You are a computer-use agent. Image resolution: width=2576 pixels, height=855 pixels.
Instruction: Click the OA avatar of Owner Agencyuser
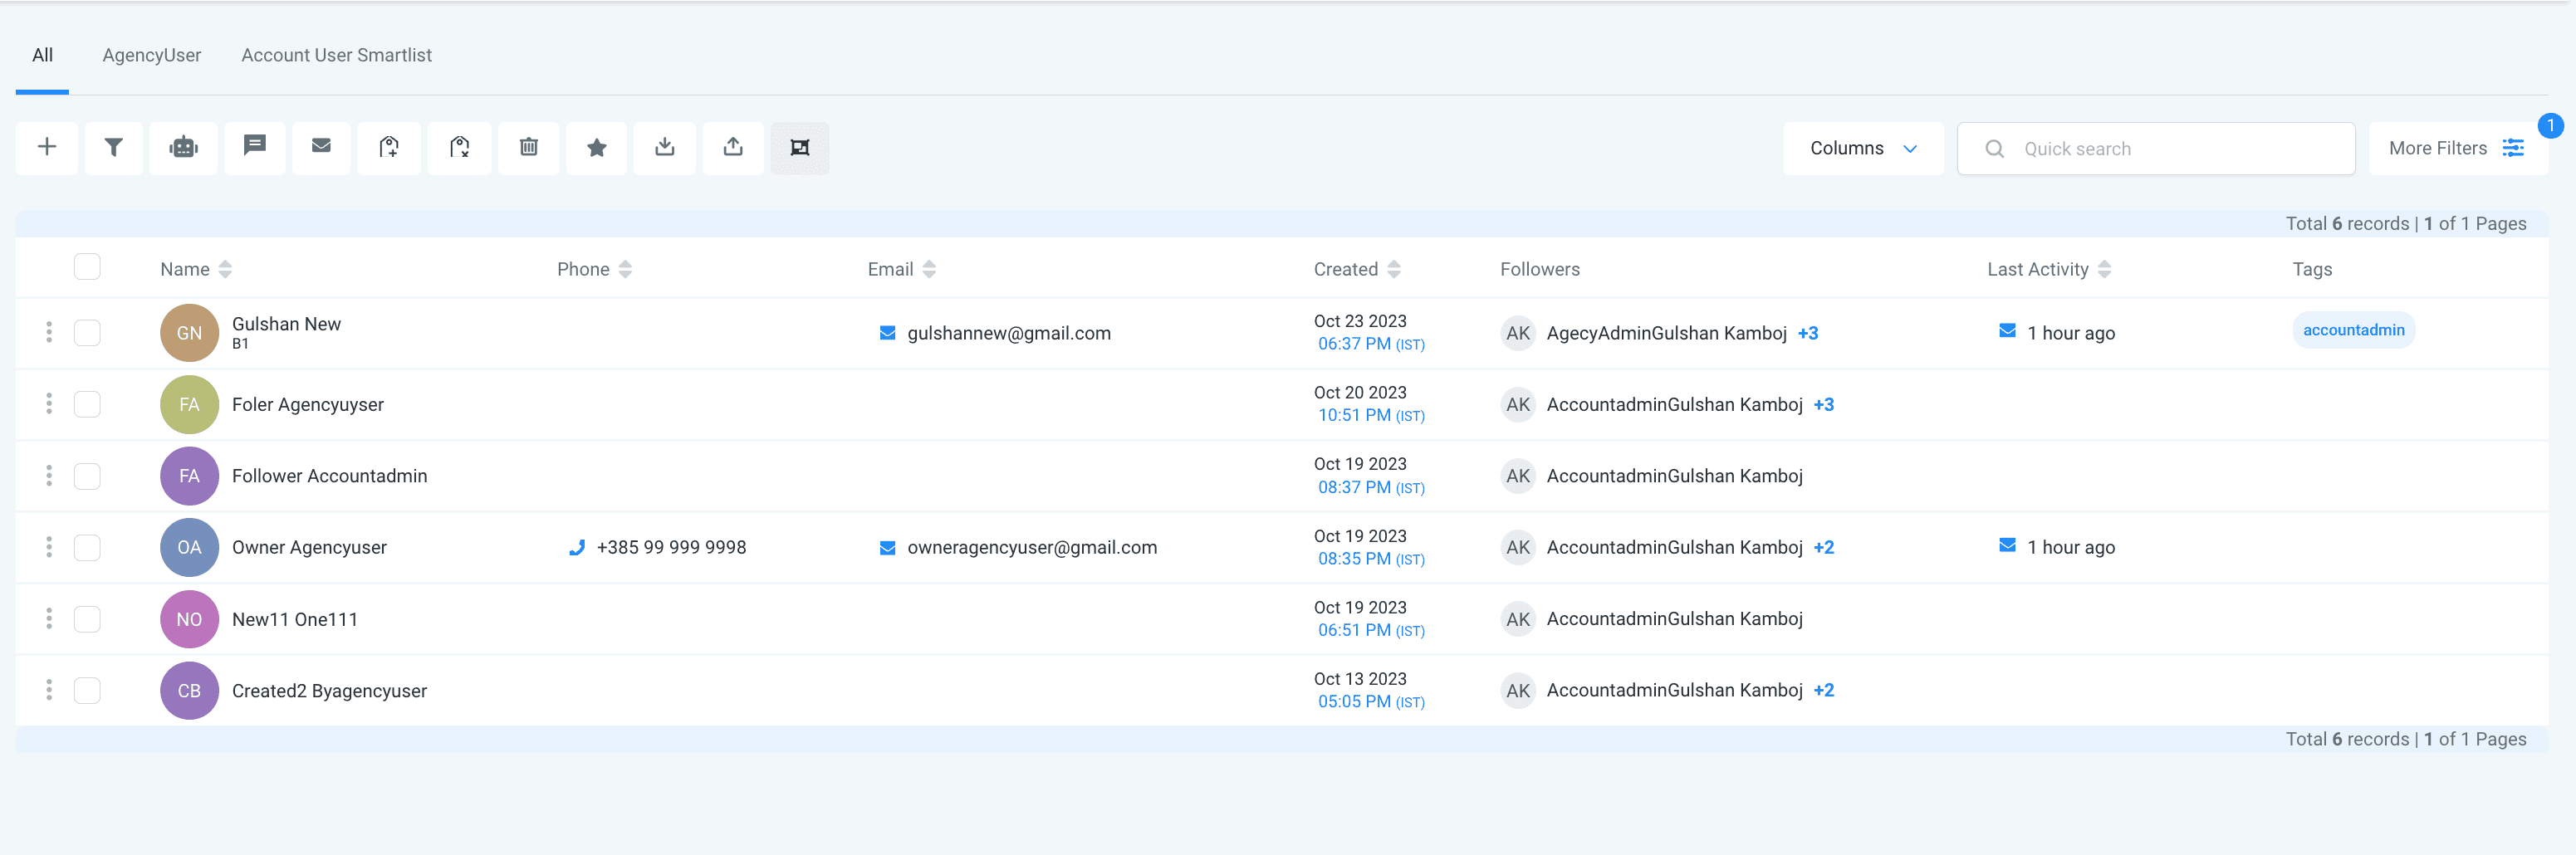coord(189,547)
